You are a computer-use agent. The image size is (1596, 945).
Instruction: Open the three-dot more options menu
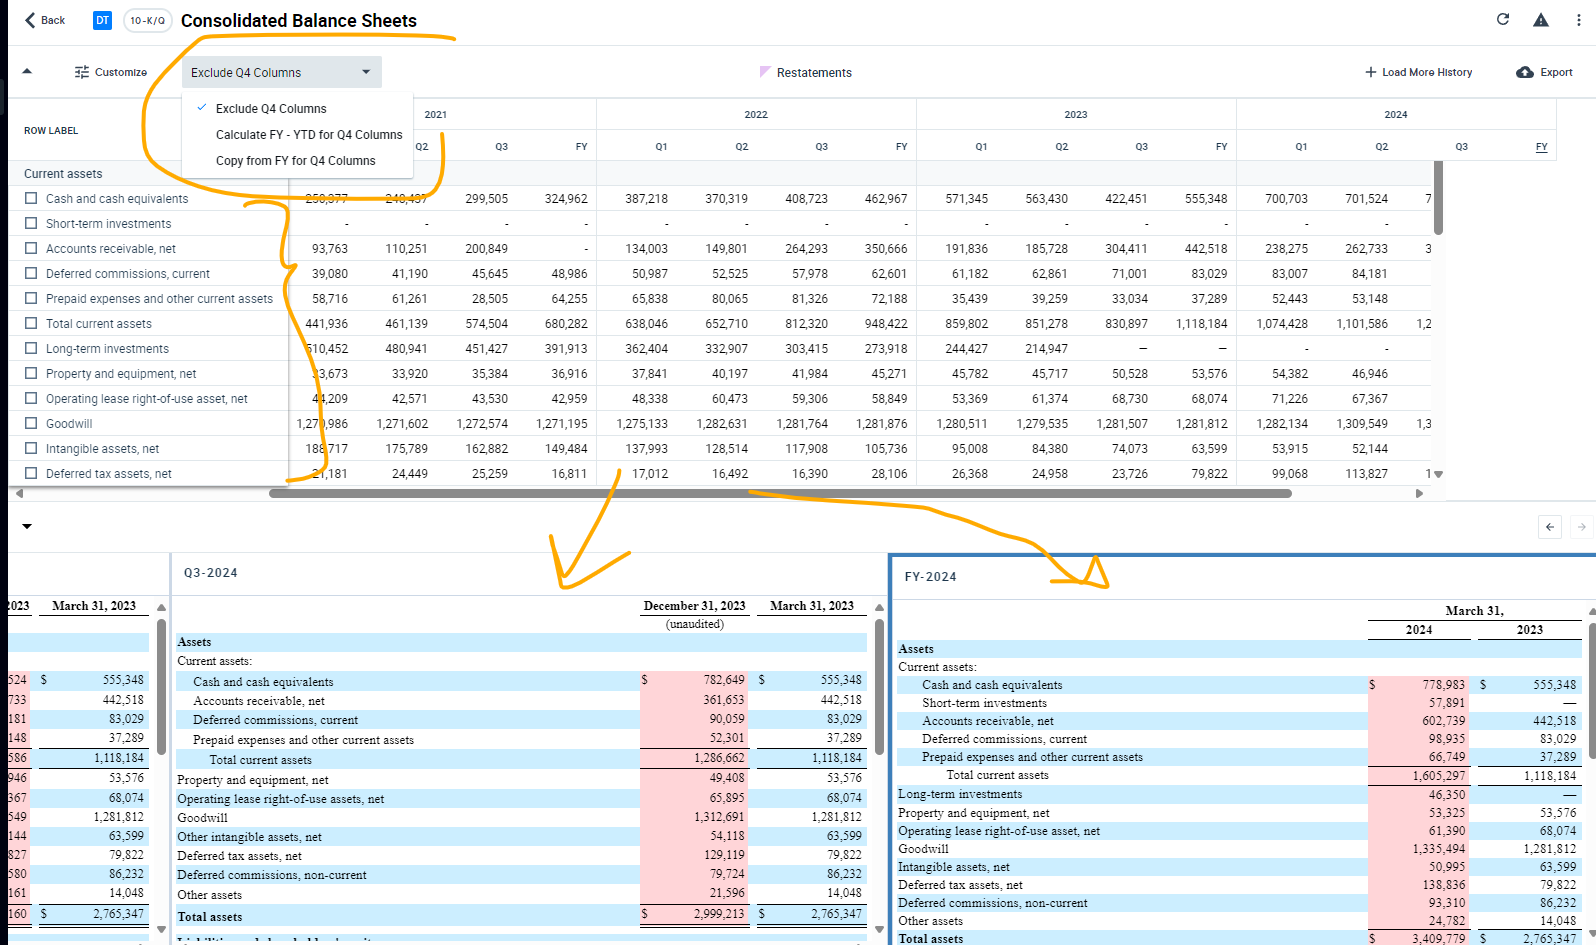coord(1579,20)
